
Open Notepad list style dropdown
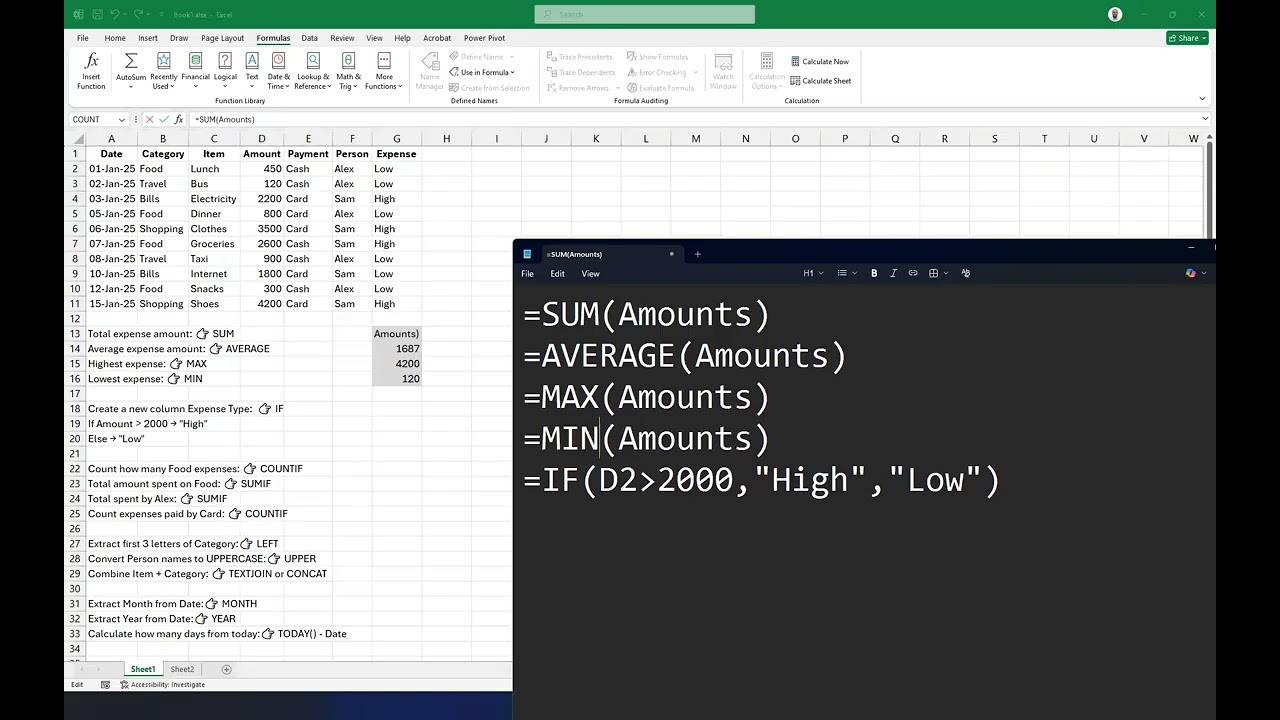(845, 273)
